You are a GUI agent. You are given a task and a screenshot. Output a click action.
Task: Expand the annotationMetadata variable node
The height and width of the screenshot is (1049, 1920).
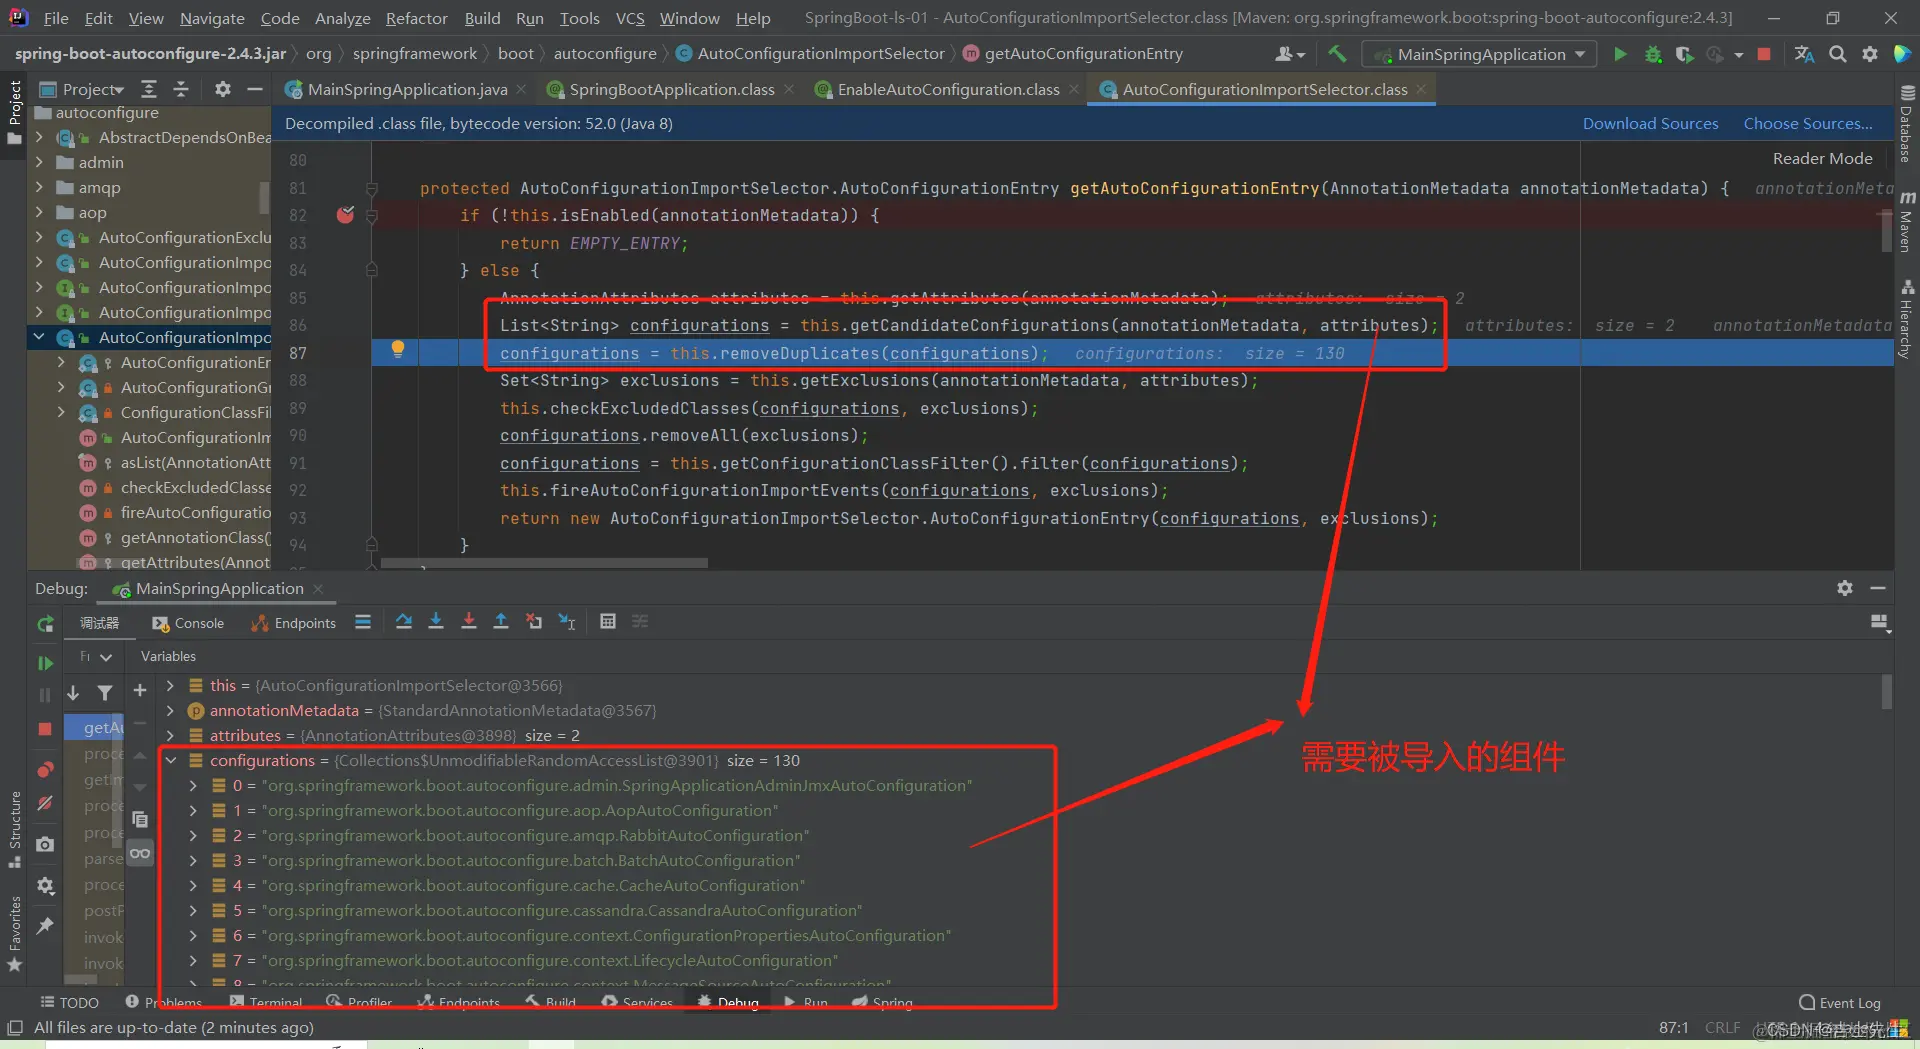(170, 710)
